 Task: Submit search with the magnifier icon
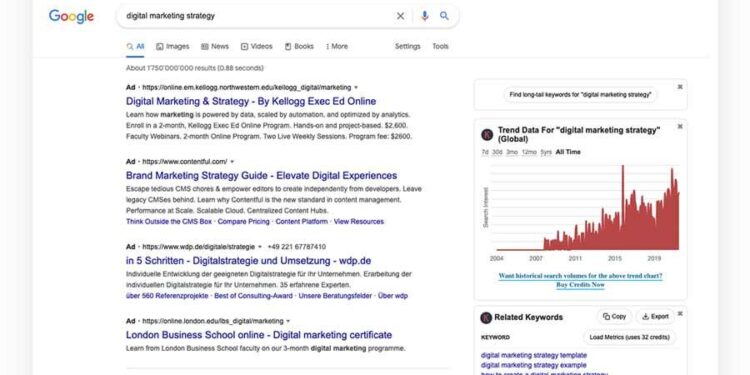tap(444, 16)
